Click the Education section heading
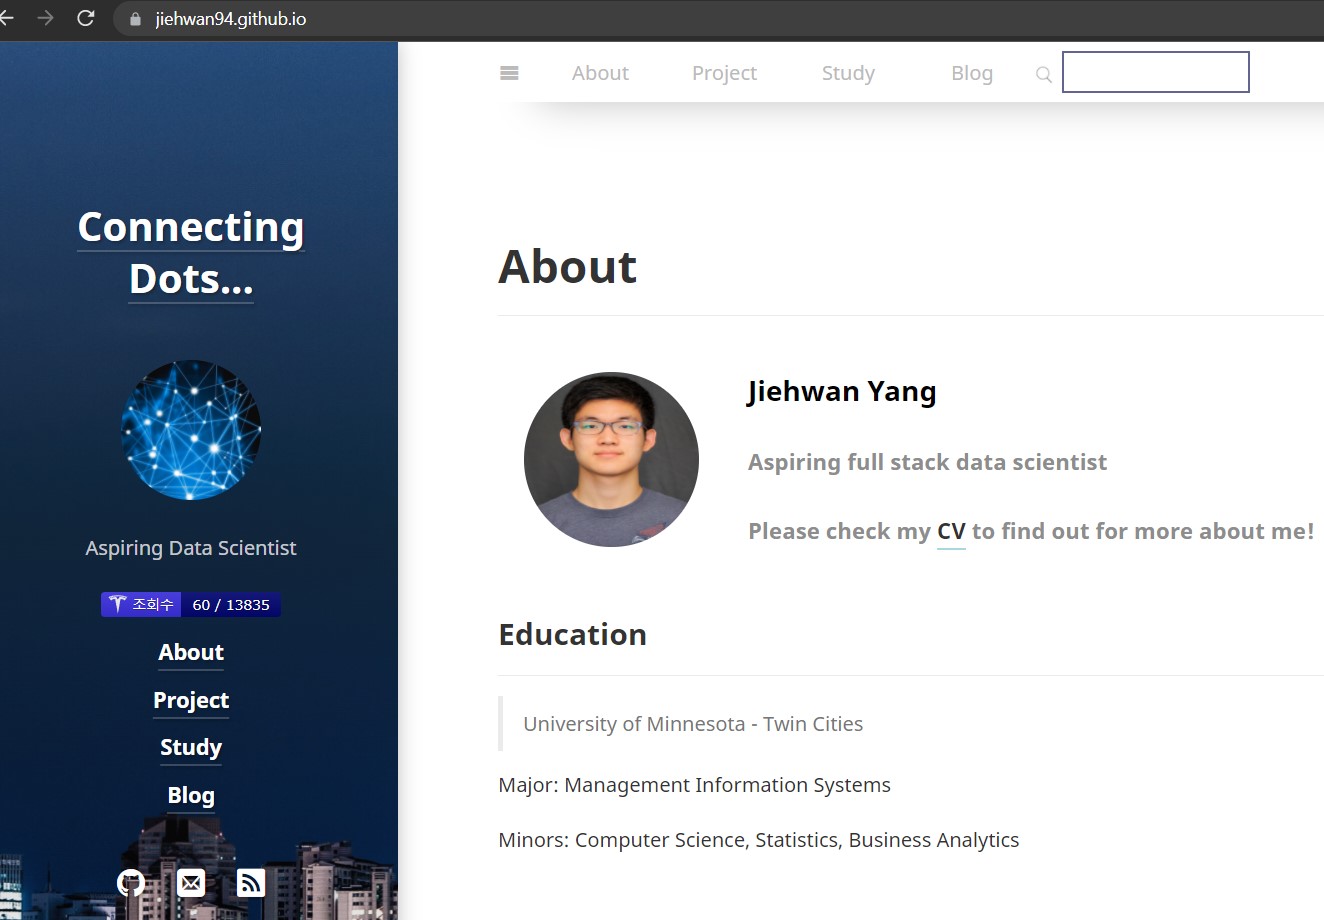 (573, 634)
